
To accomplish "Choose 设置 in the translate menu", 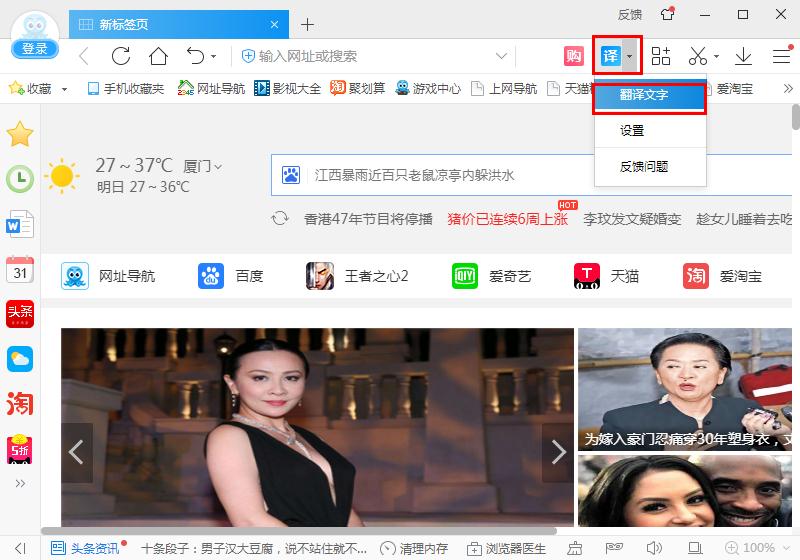I will pos(632,131).
